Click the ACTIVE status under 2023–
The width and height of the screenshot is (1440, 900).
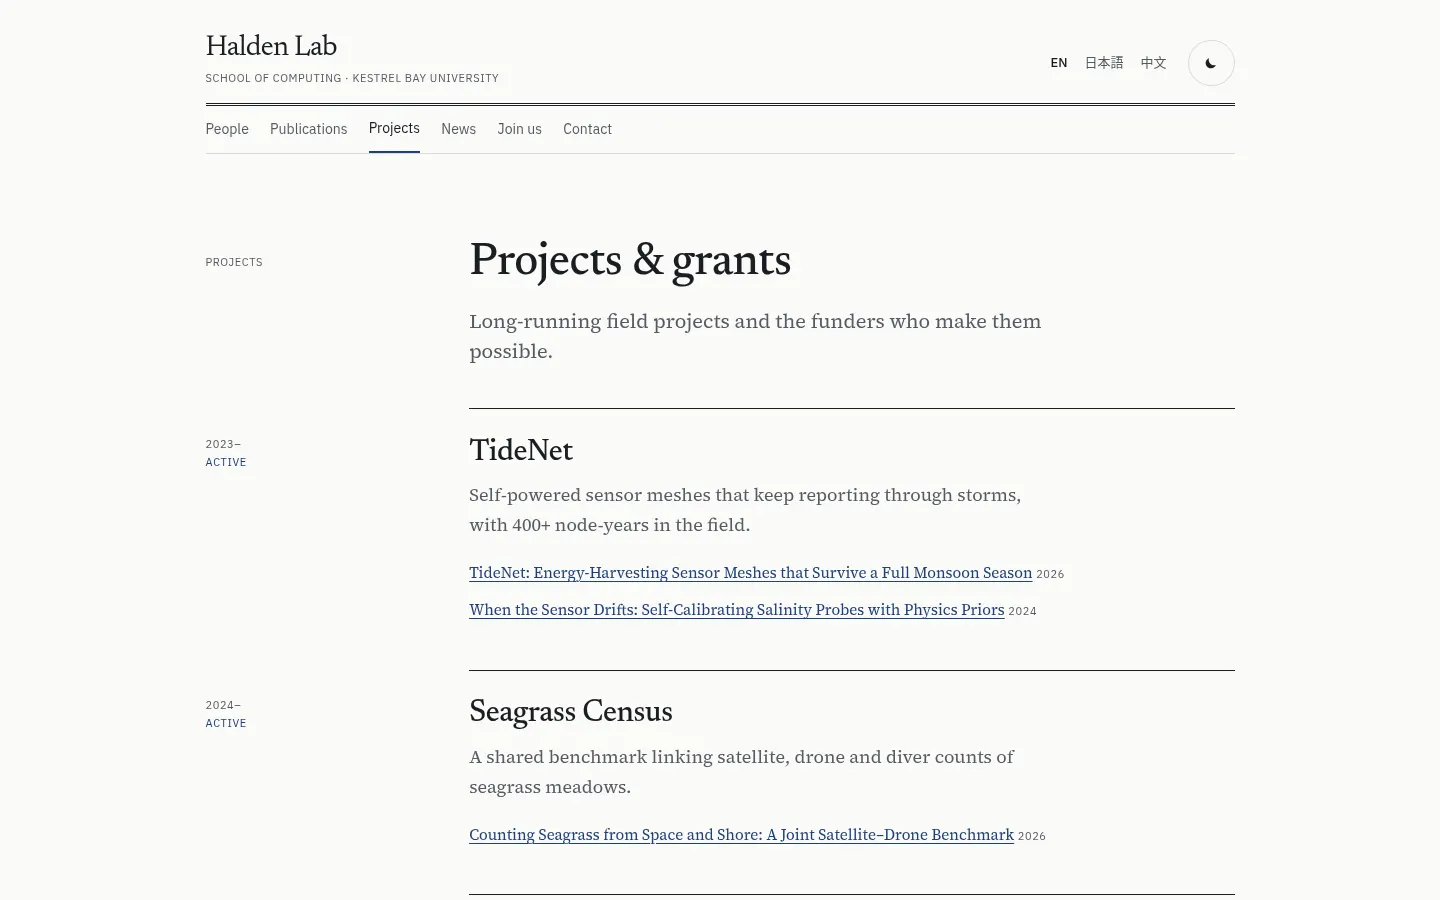click(226, 462)
